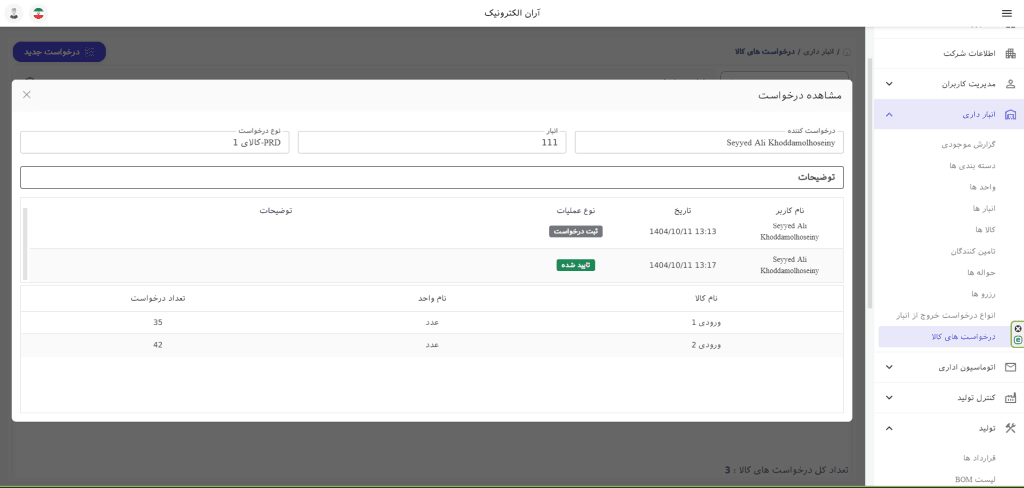This screenshot has width=1024, height=488.
Task: Expand the کنترل تولید chevron
Action: (x=889, y=398)
